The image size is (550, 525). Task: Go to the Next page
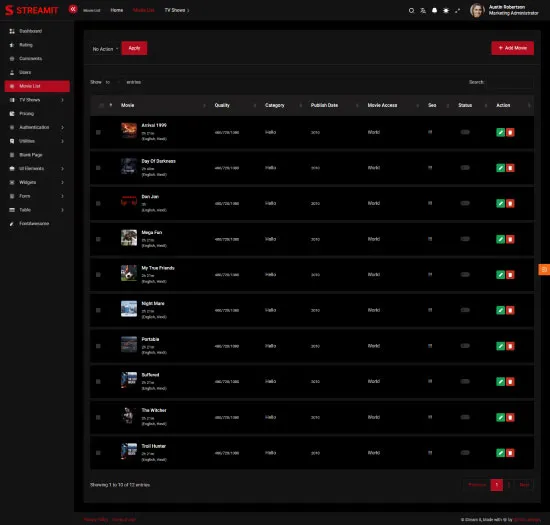pyautogui.click(x=524, y=485)
